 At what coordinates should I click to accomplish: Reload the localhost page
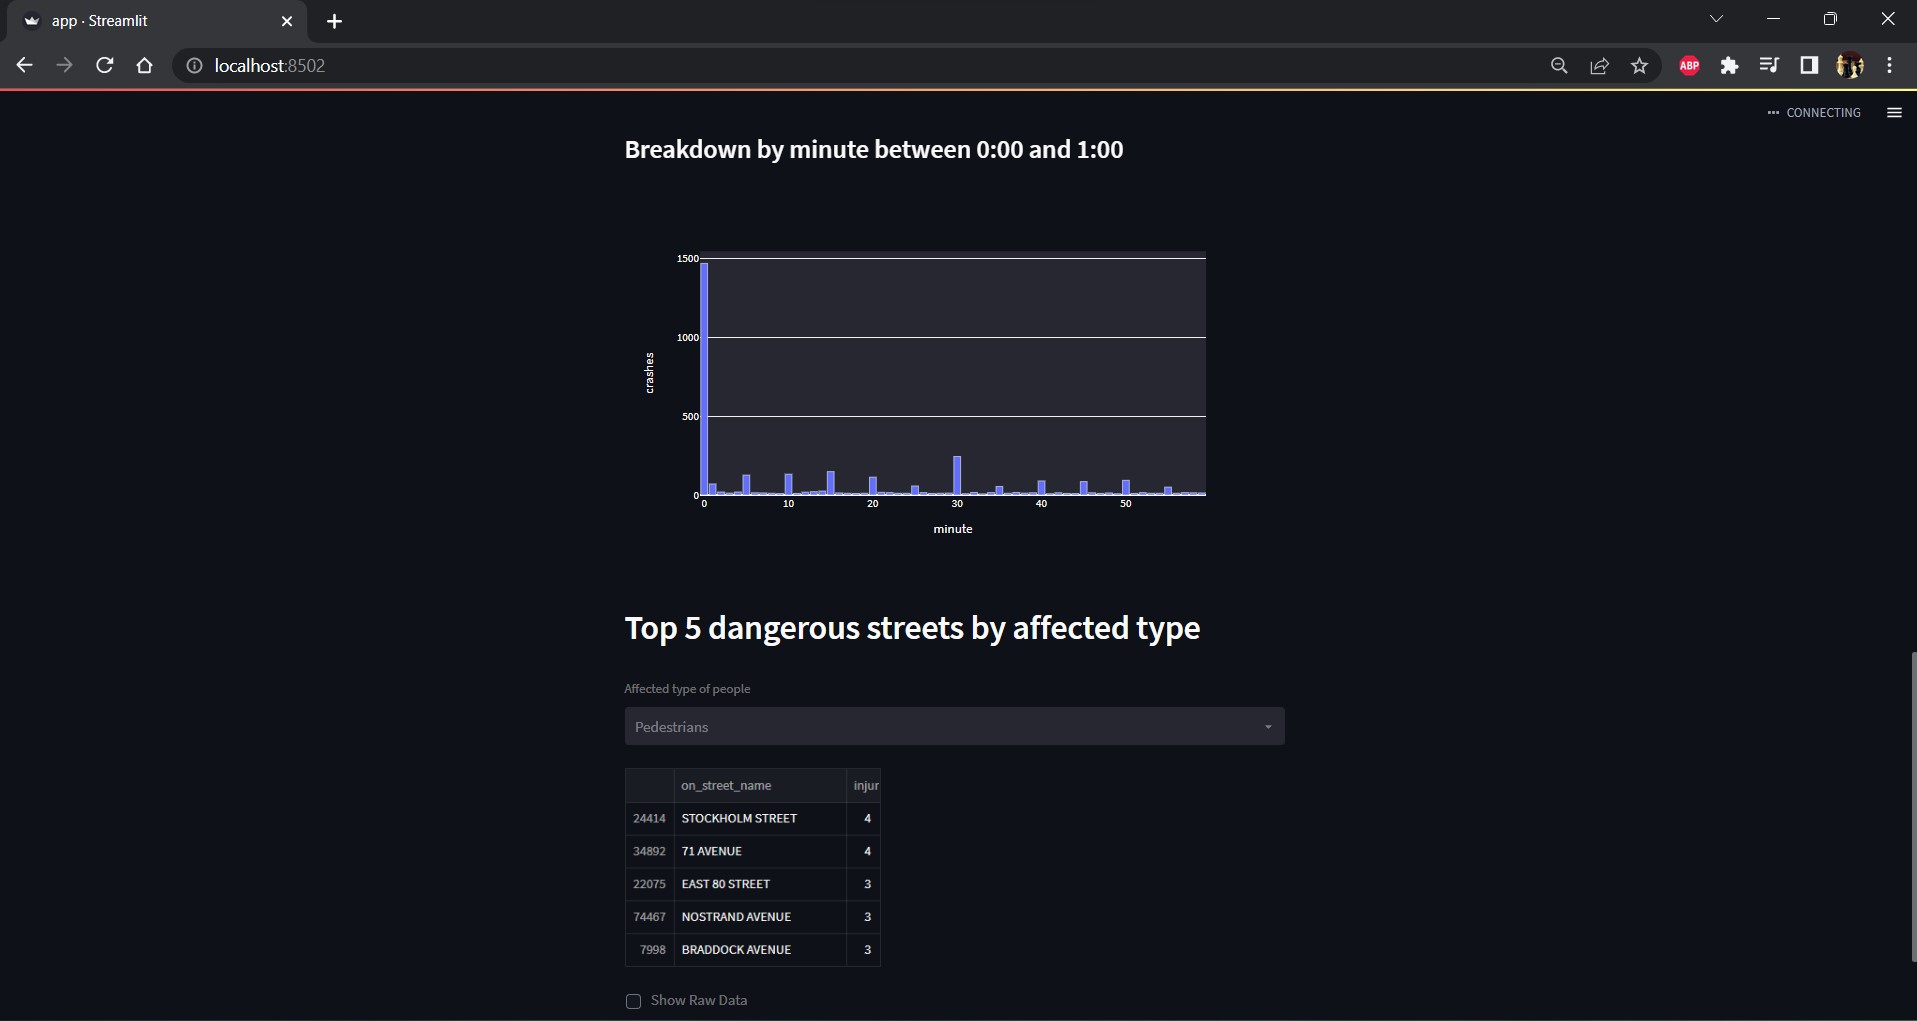[104, 66]
